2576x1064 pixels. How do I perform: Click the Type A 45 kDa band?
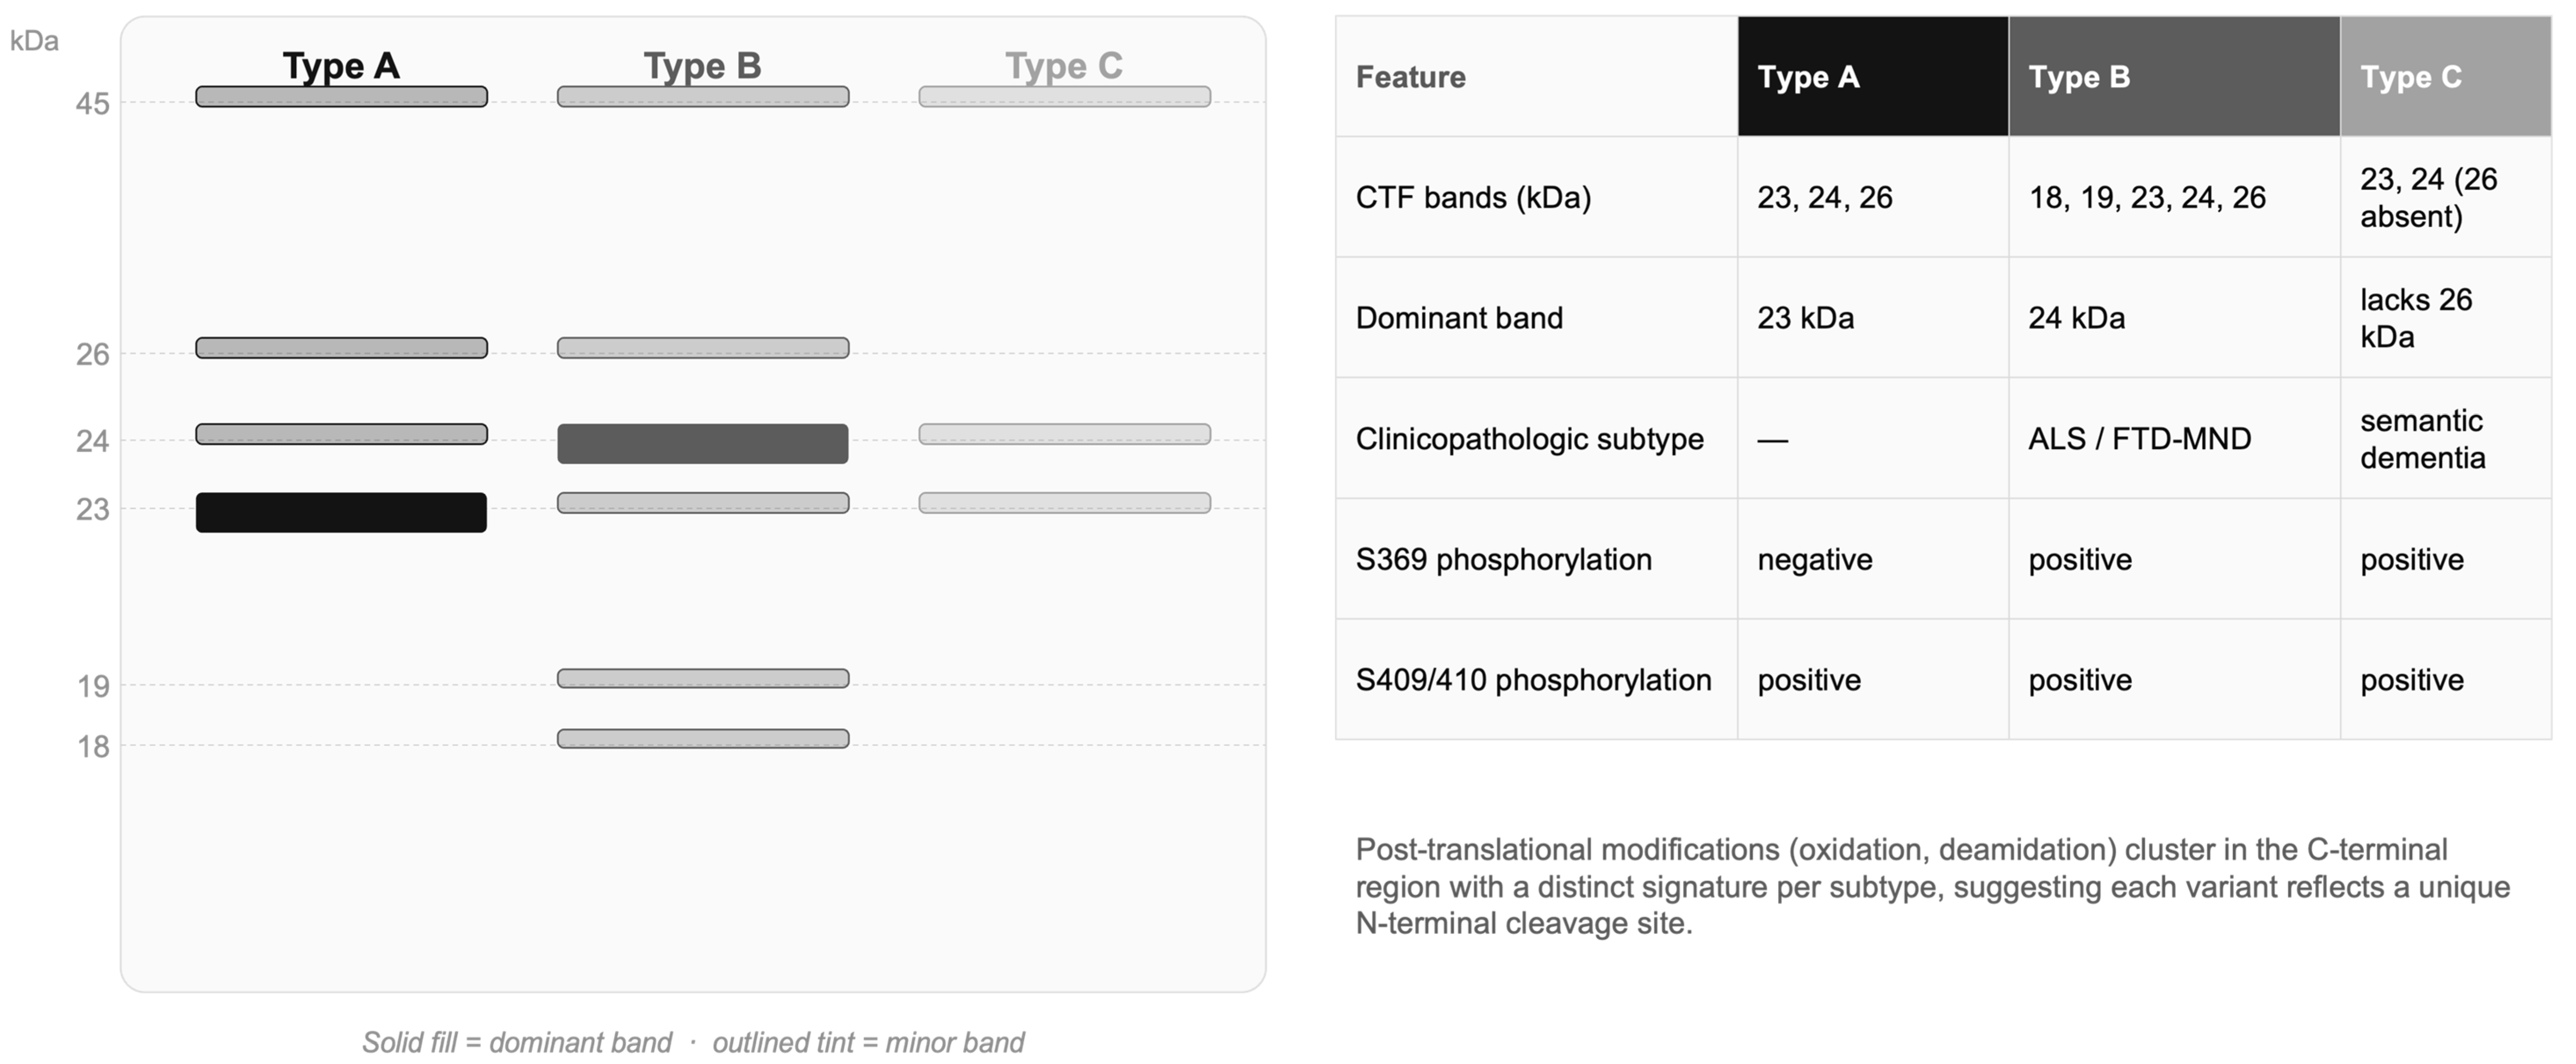[x=341, y=96]
